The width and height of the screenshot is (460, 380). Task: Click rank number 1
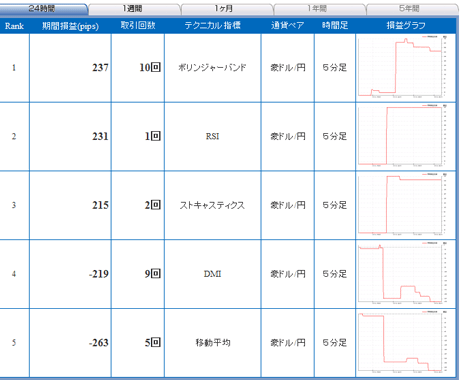pos(14,68)
